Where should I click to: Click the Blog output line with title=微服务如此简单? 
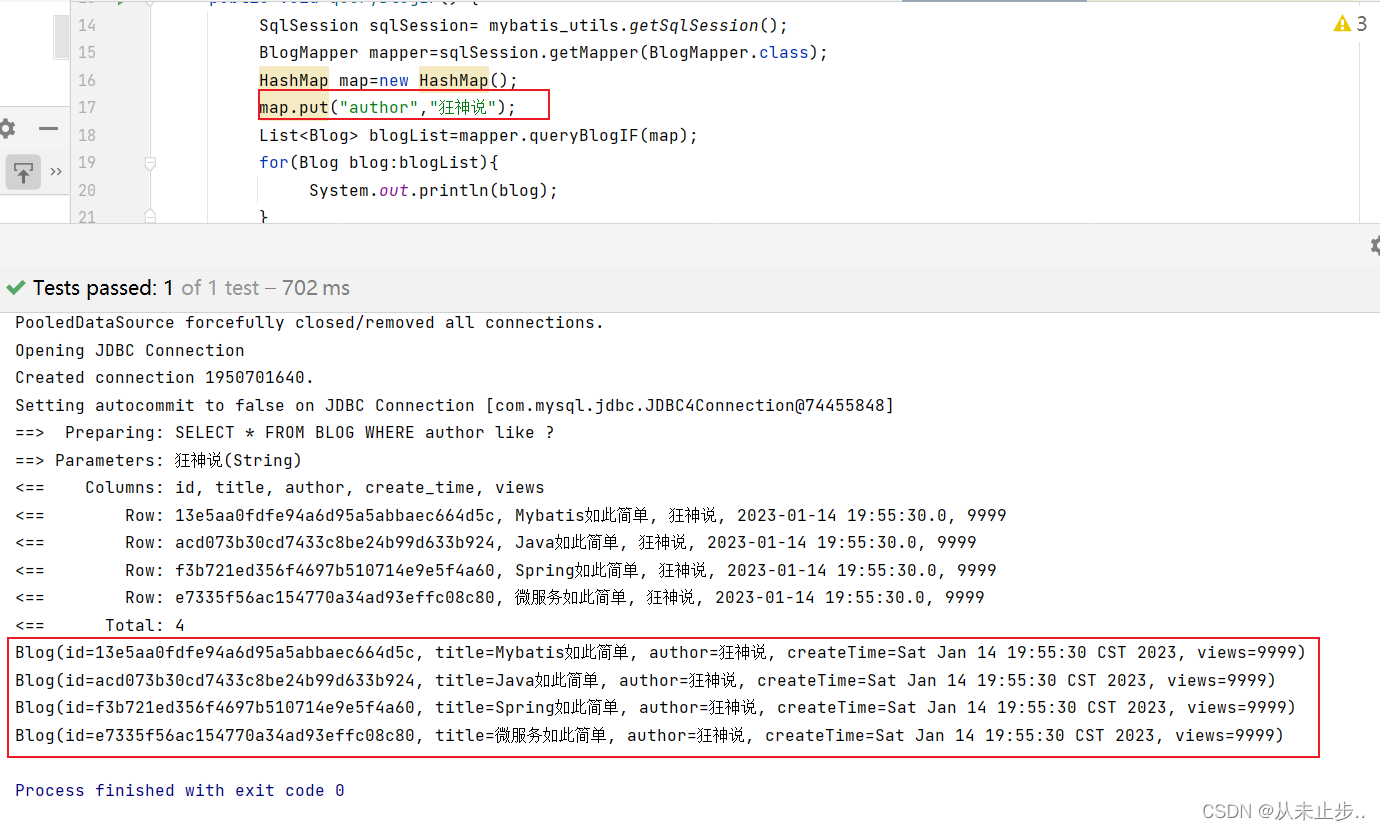[649, 736]
